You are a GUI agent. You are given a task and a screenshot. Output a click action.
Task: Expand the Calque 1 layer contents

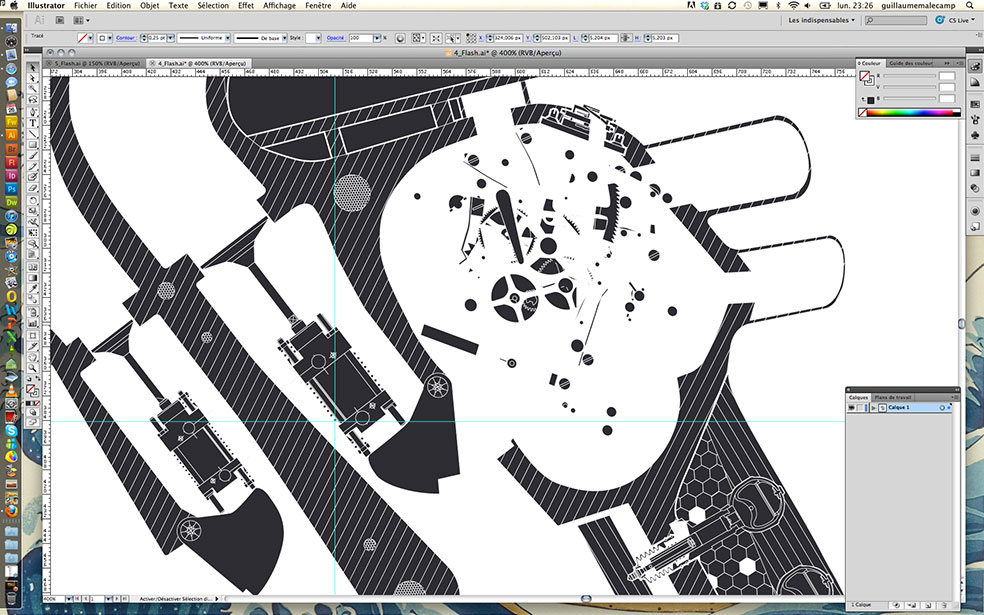coord(873,408)
